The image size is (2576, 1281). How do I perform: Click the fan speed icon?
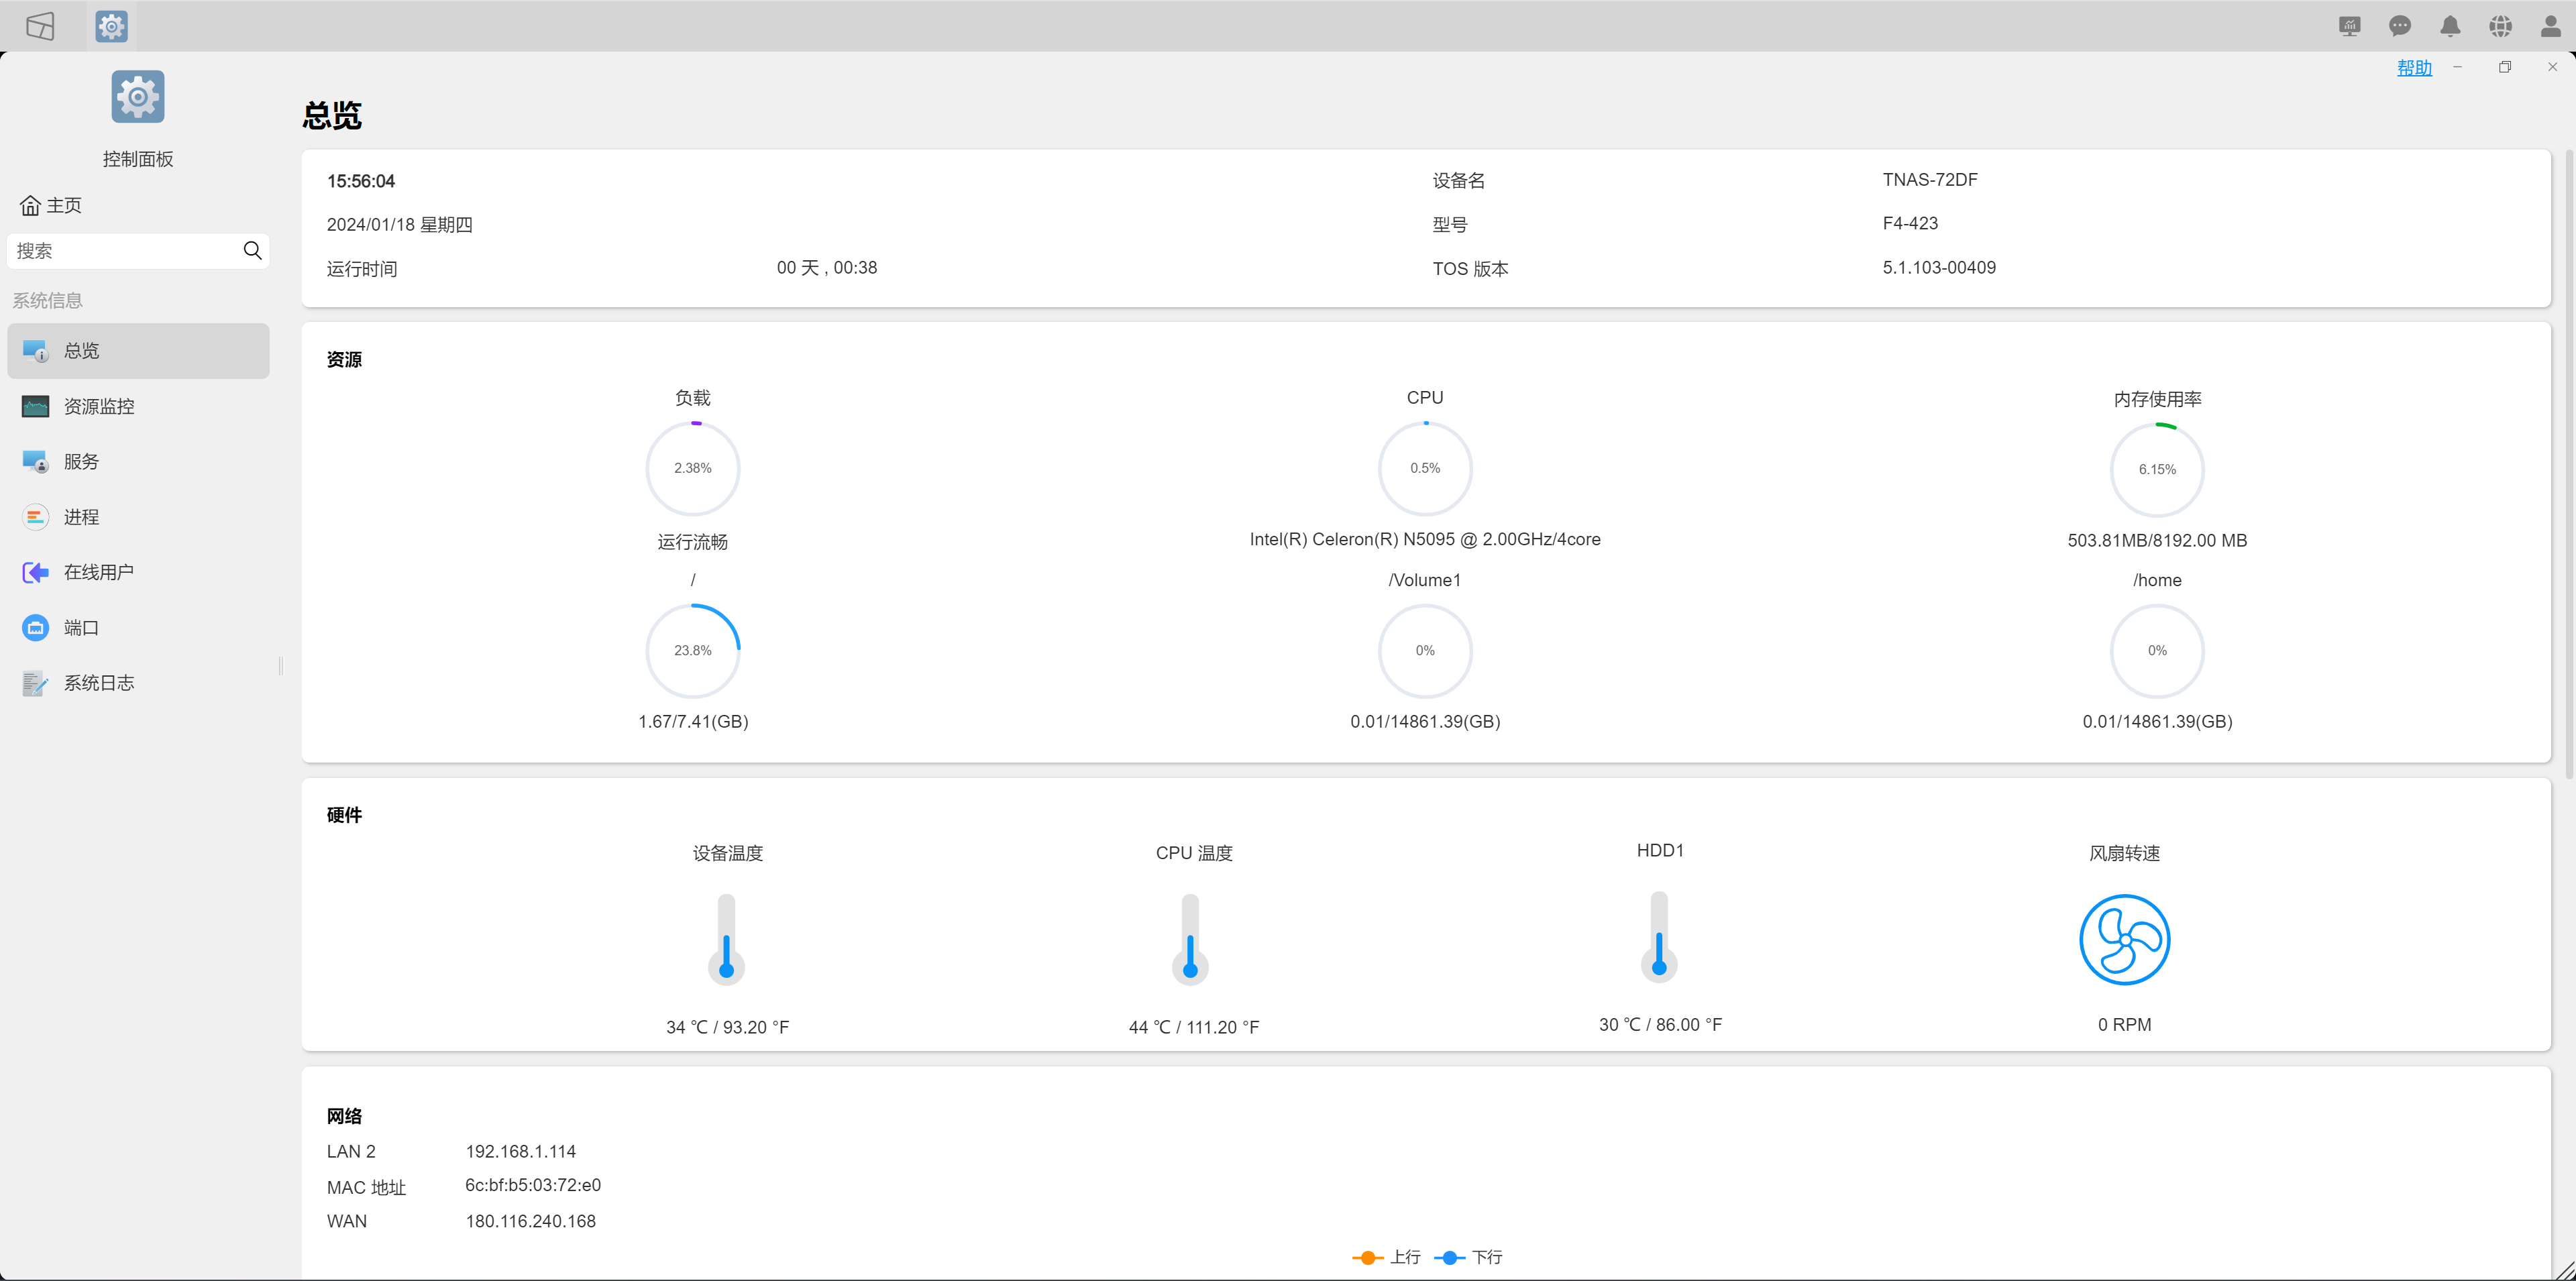pyautogui.click(x=2124, y=939)
